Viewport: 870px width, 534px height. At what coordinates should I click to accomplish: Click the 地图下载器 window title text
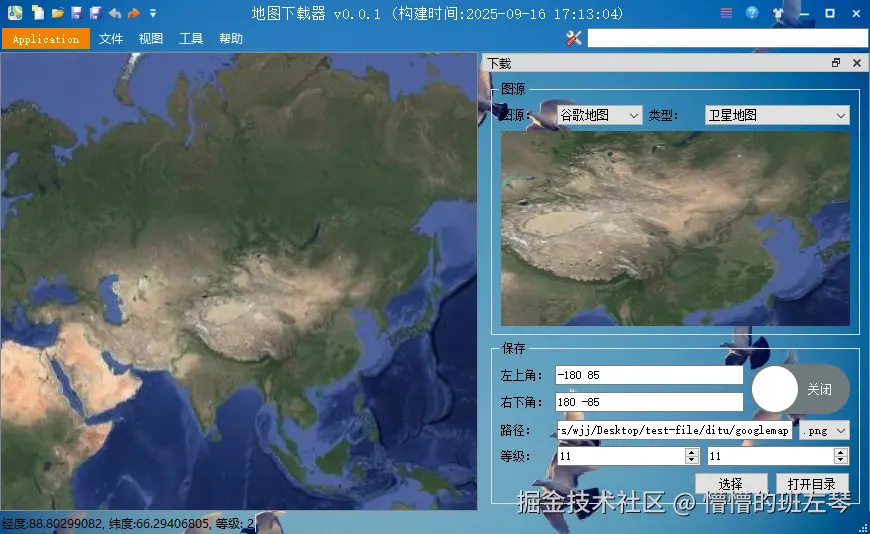tap(437, 13)
